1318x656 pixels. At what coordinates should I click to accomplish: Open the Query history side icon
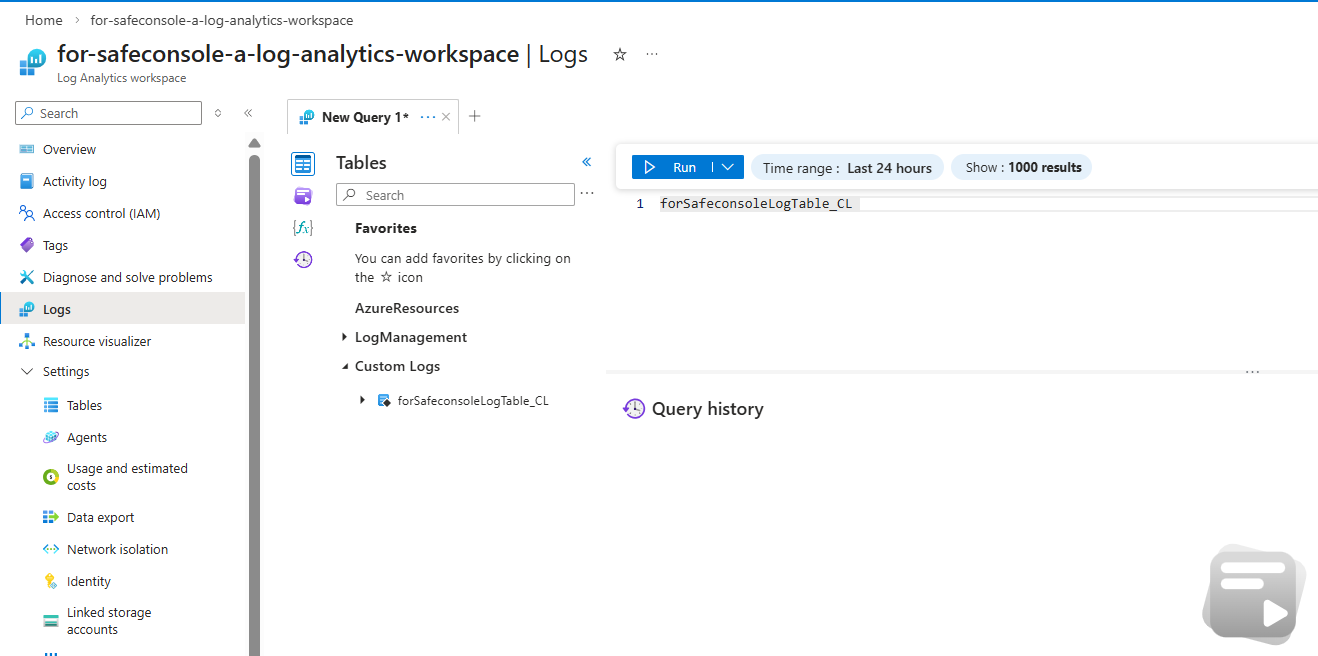(x=303, y=259)
